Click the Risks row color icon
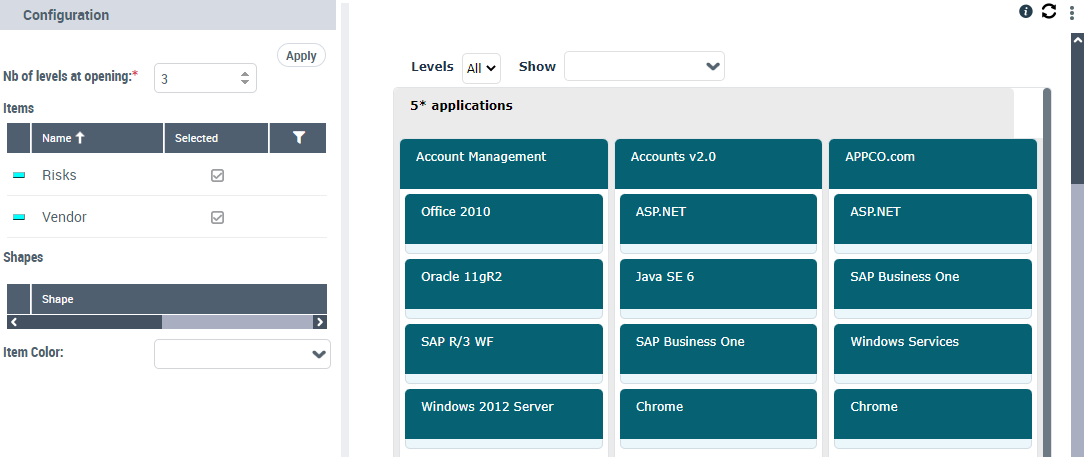The width and height of the screenshot is (1084, 457). pos(19,175)
